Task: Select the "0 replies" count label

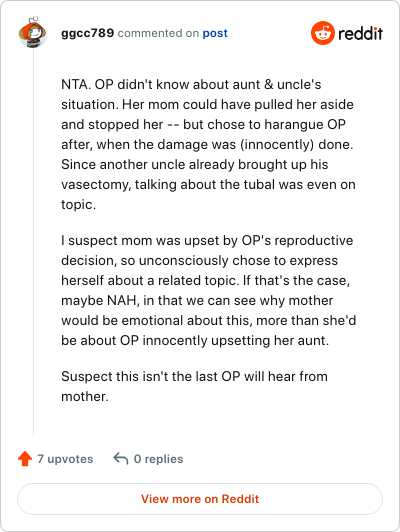Action: point(158,459)
